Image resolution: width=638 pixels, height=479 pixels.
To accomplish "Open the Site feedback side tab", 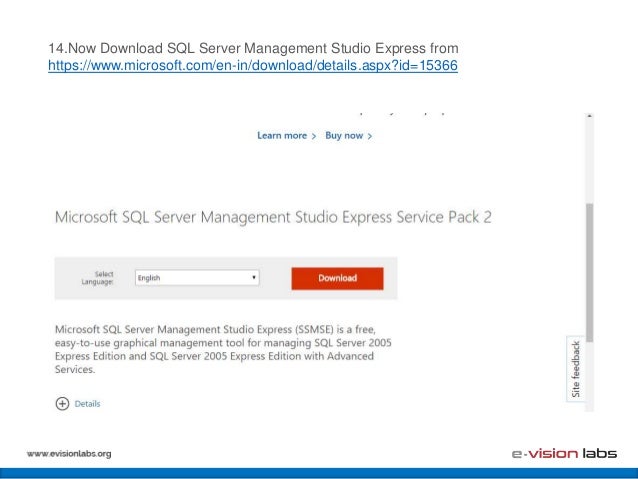I will click(x=576, y=369).
